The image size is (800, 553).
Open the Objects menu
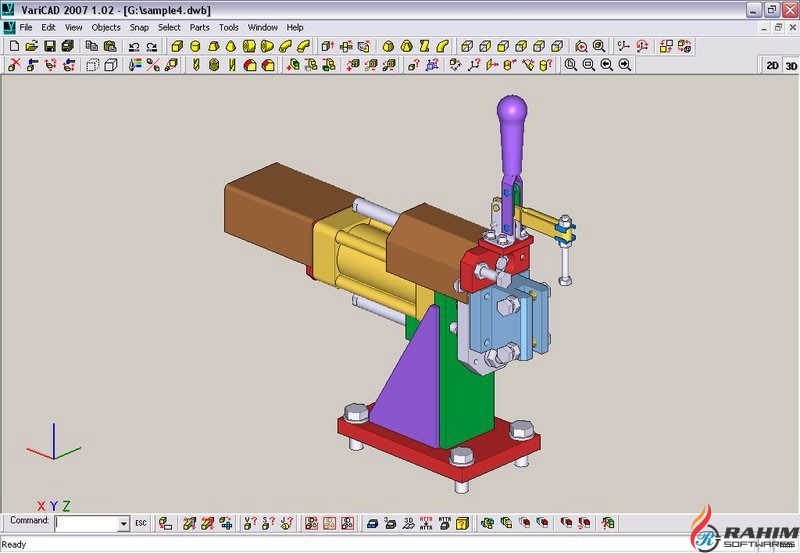[x=106, y=27]
